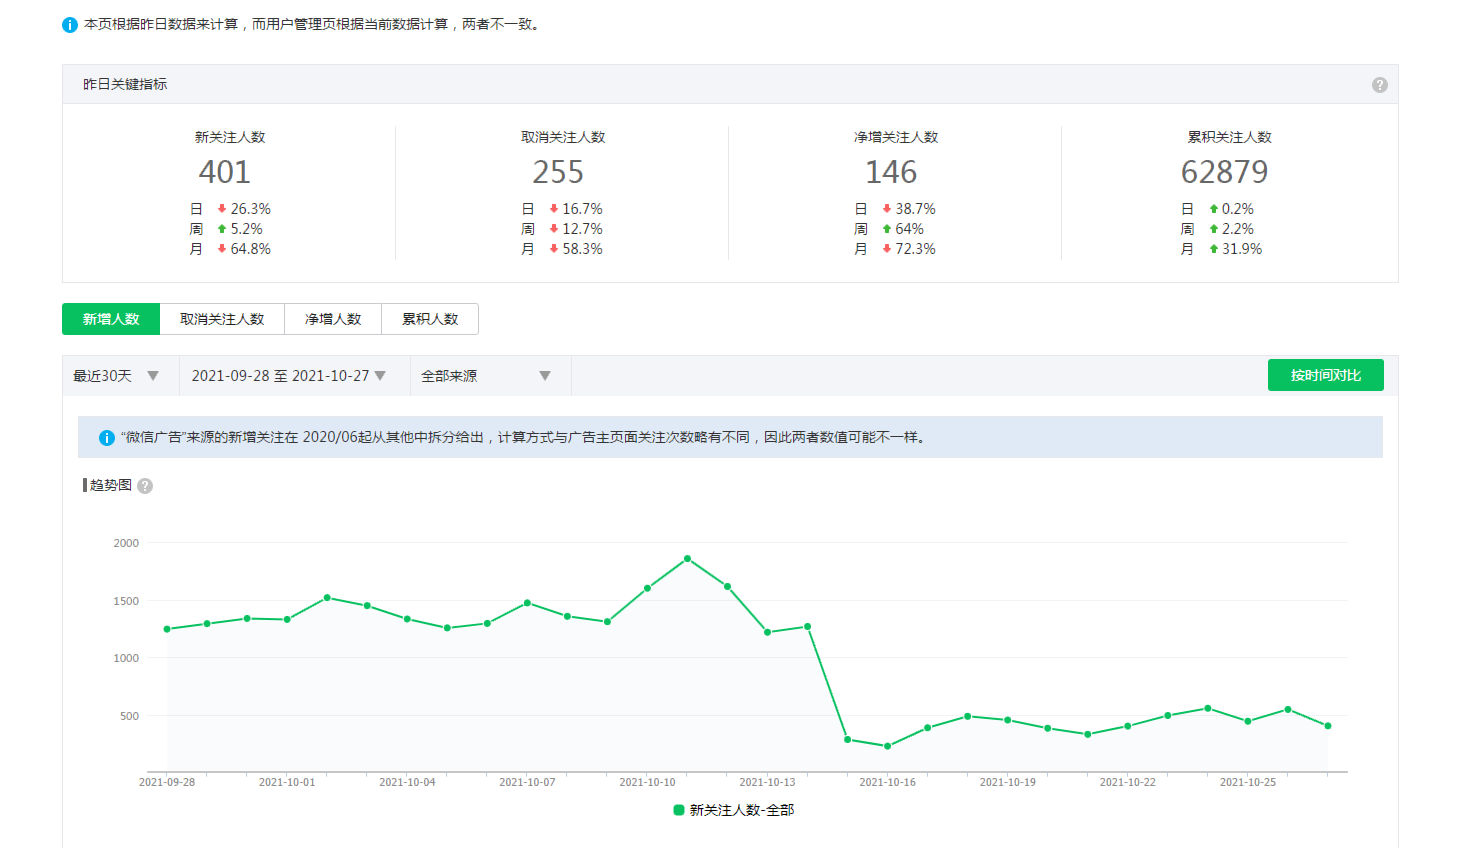Image resolution: width=1457 pixels, height=848 pixels.
Task: Click blue info icon at page top
Action: click(70, 25)
